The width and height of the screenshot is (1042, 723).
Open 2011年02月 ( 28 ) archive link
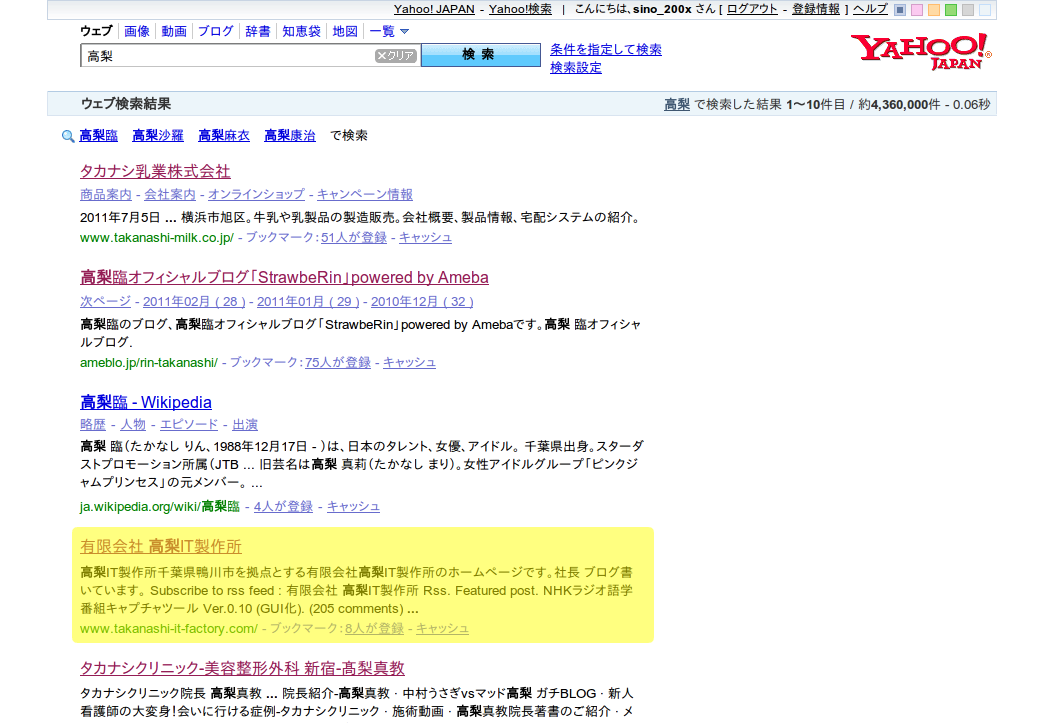[194, 302]
